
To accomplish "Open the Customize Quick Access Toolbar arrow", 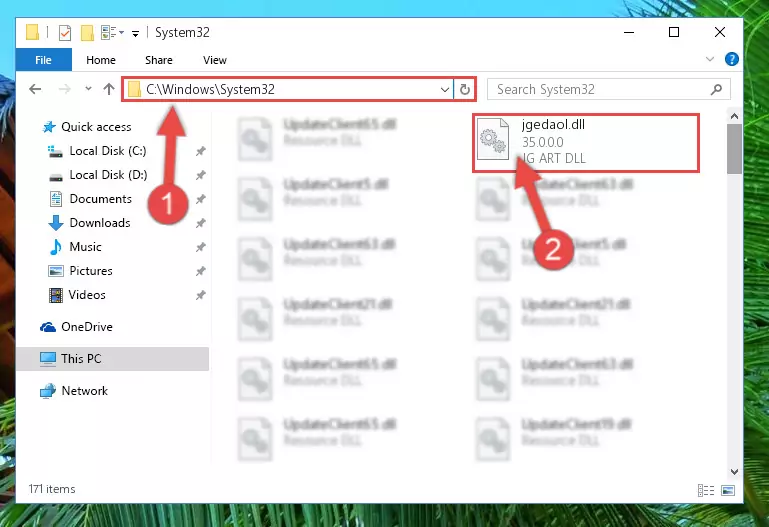I will pyautogui.click(x=135, y=33).
